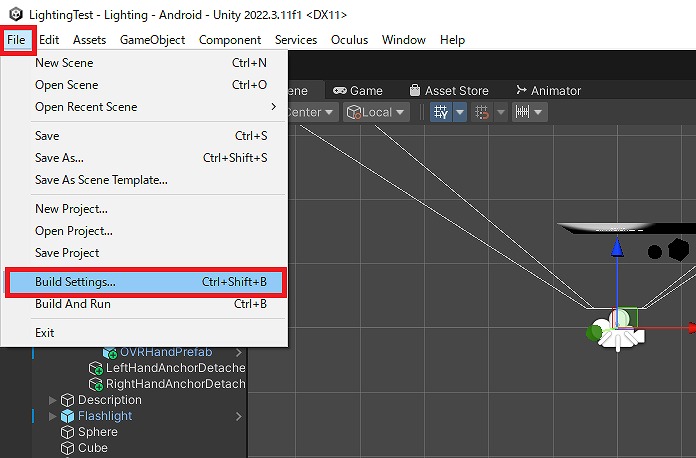Click the Game tab gamepad icon
The height and width of the screenshot is (458, 696).
(340, 91)
